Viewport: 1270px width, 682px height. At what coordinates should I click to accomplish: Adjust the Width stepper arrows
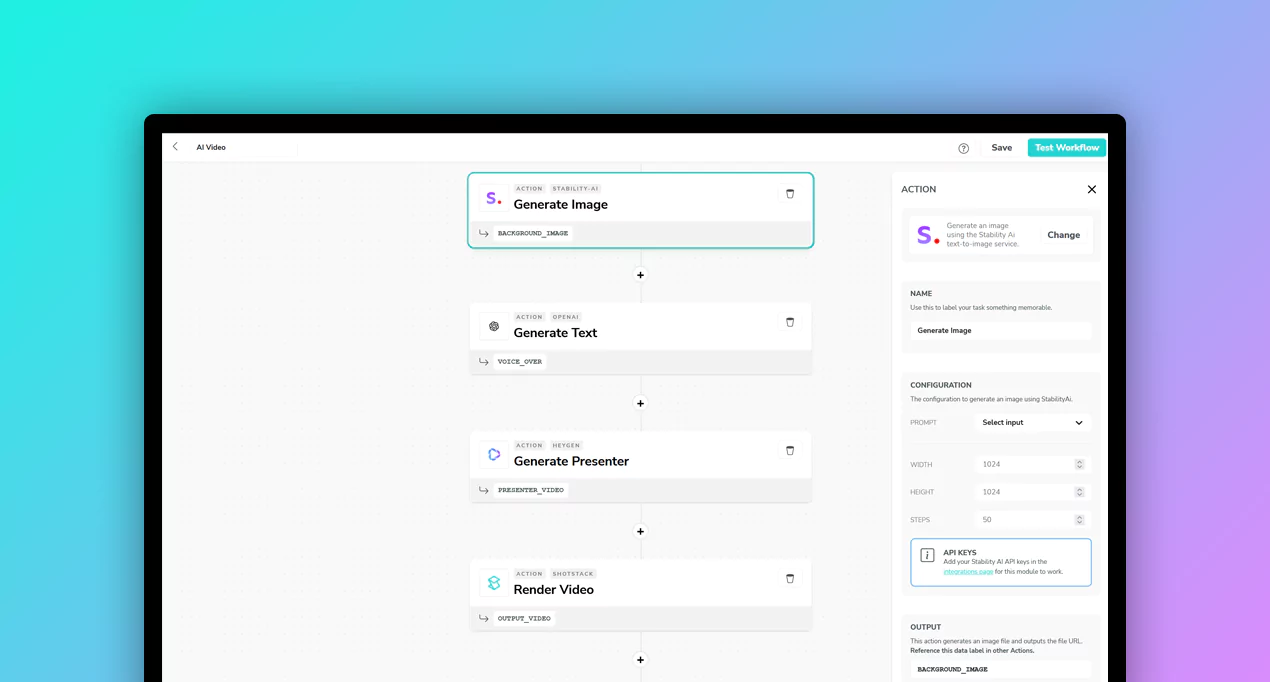point(1079,464)
